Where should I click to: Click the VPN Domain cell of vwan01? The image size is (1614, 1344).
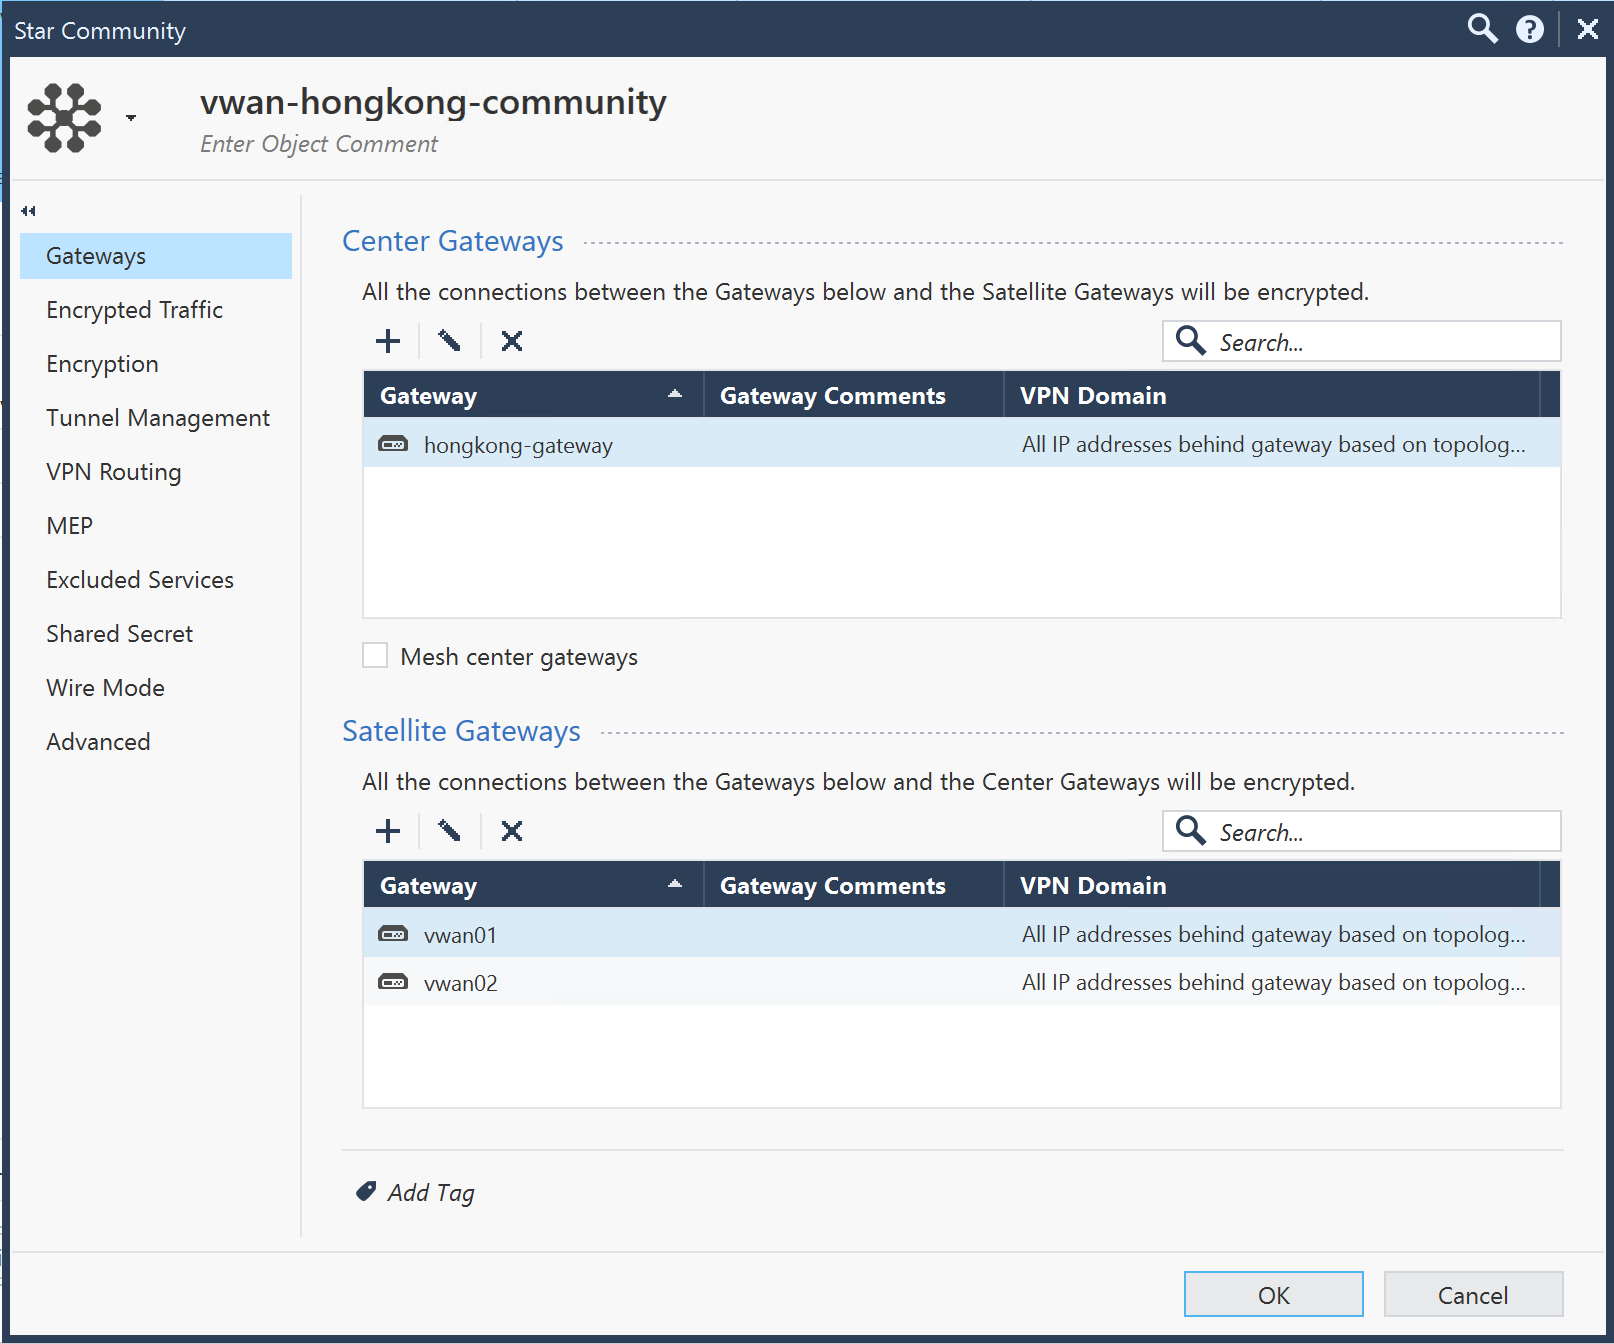coord(1274,934)
